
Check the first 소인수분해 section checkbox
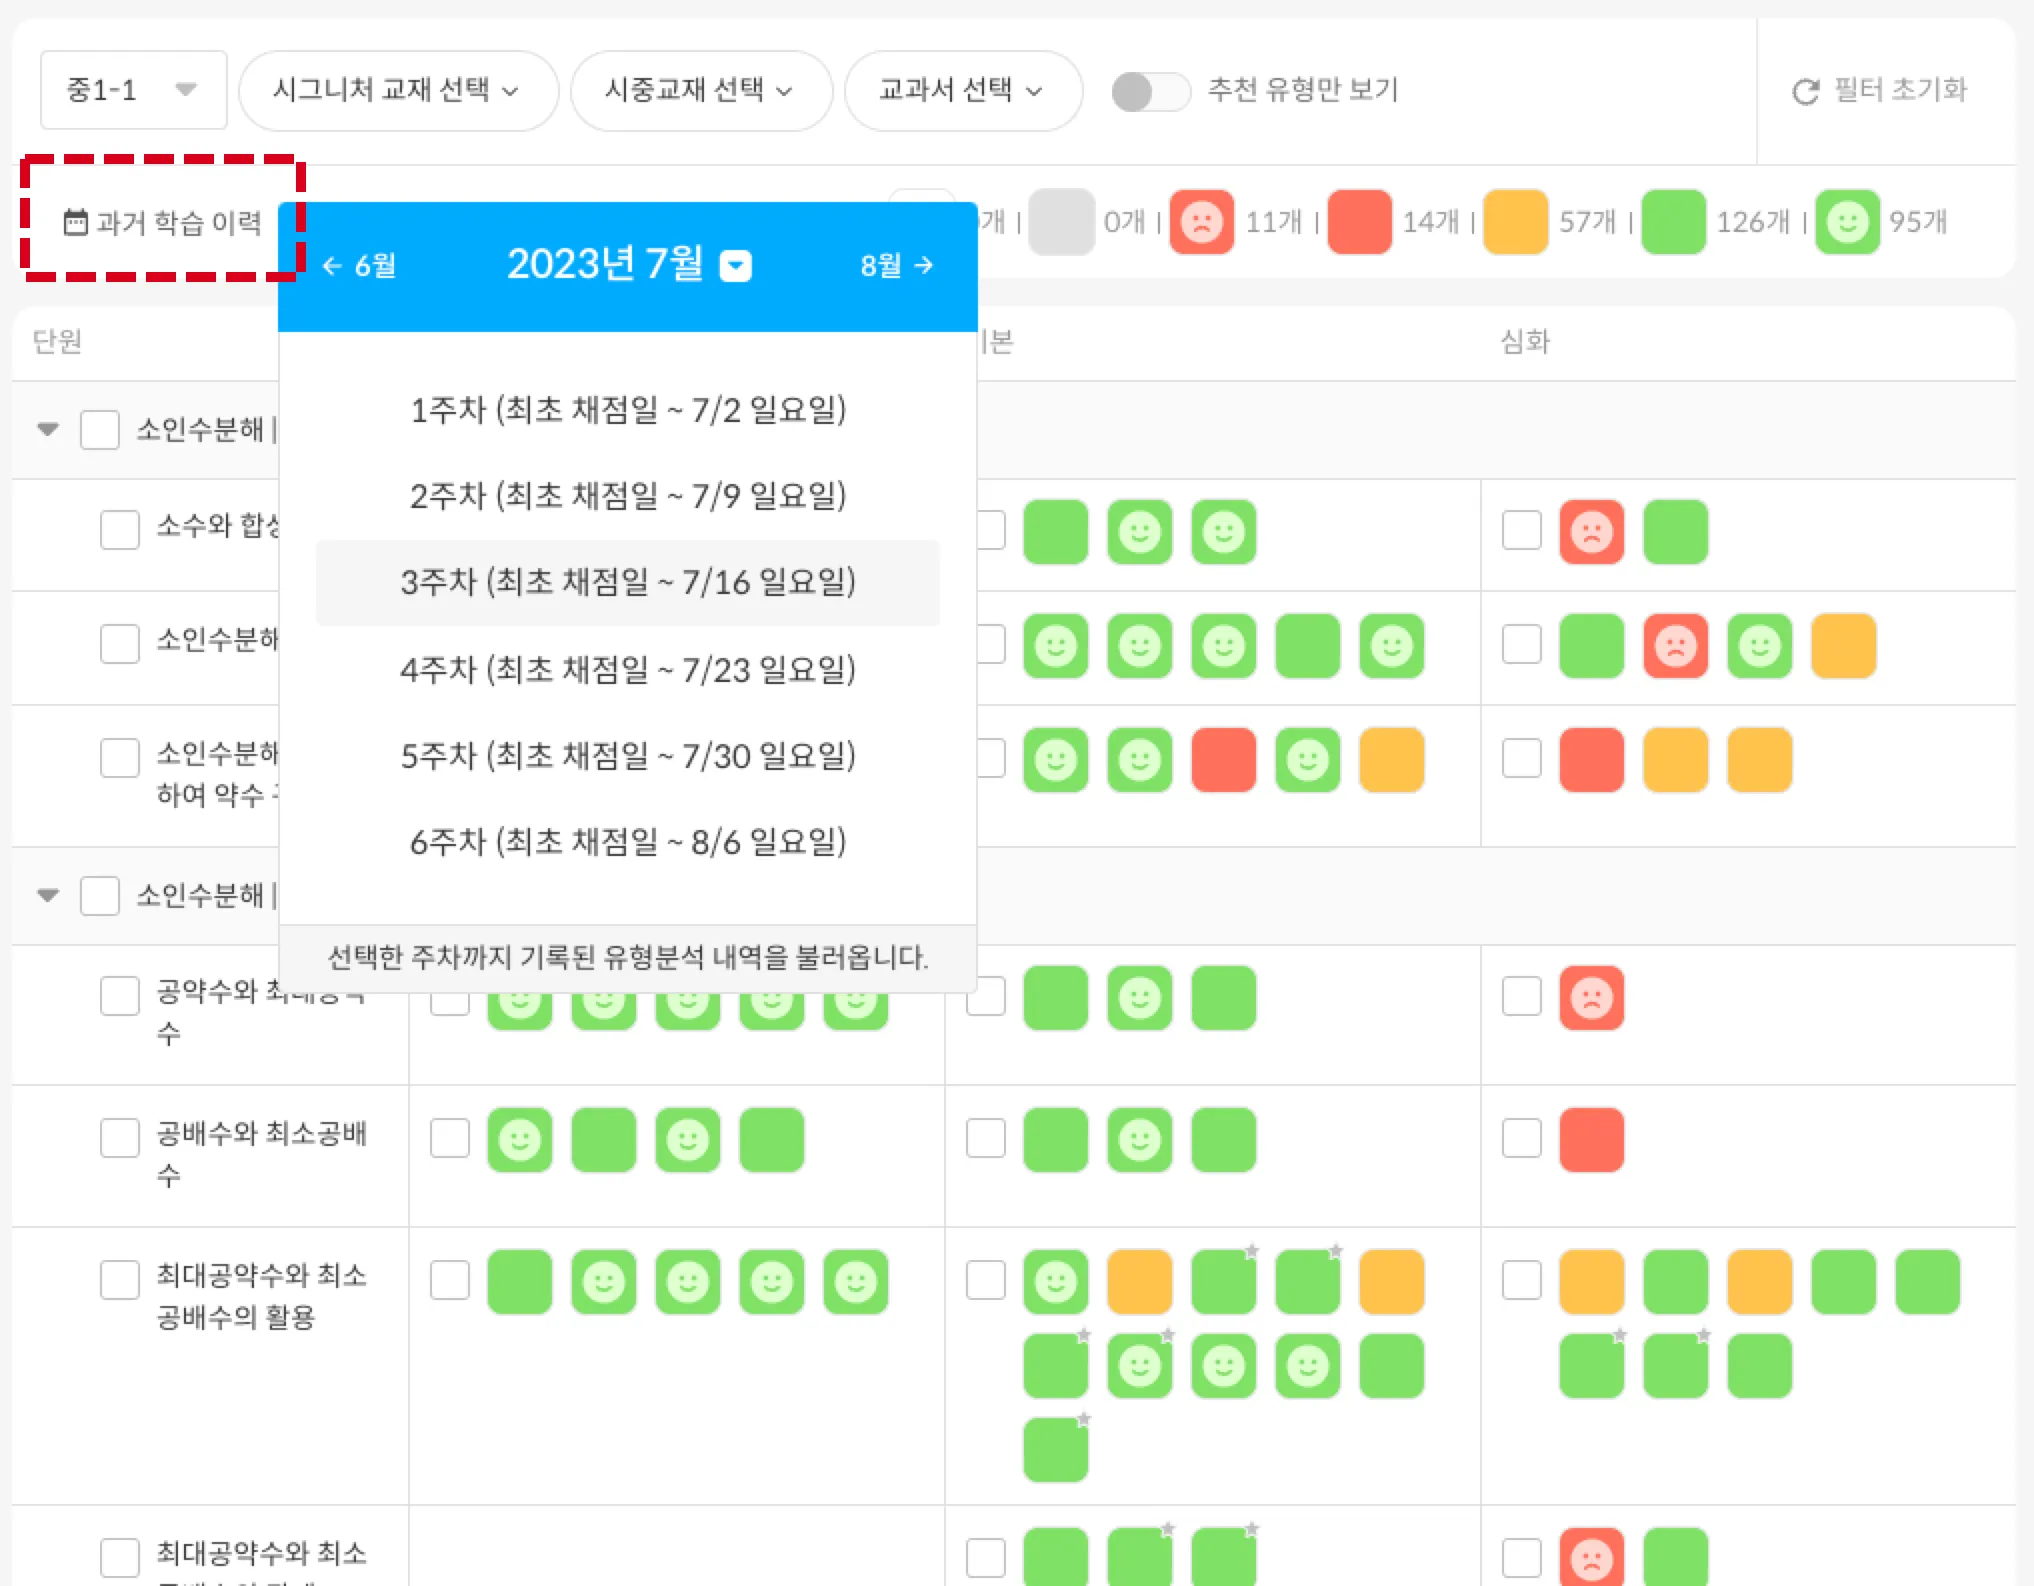[100, 430]
